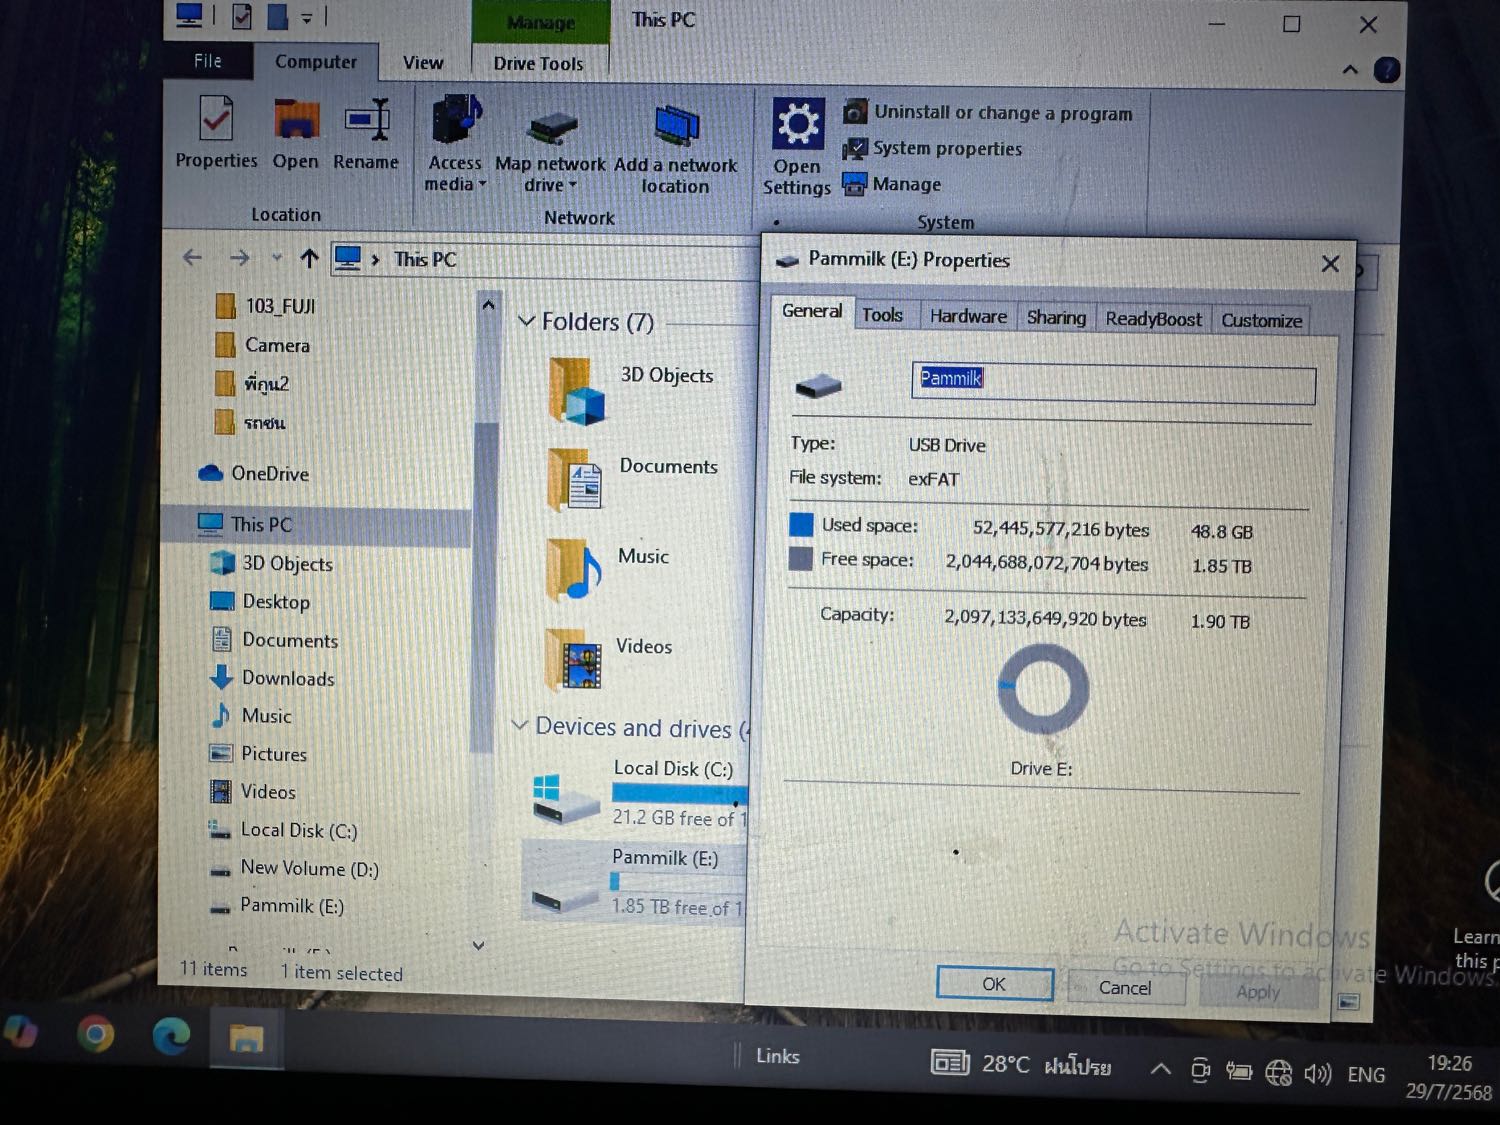This screenshot has width=1500, height=1125.
Task: Switch to the View ribbon tab
Action: pyautogui.click(x=423, y=63)
